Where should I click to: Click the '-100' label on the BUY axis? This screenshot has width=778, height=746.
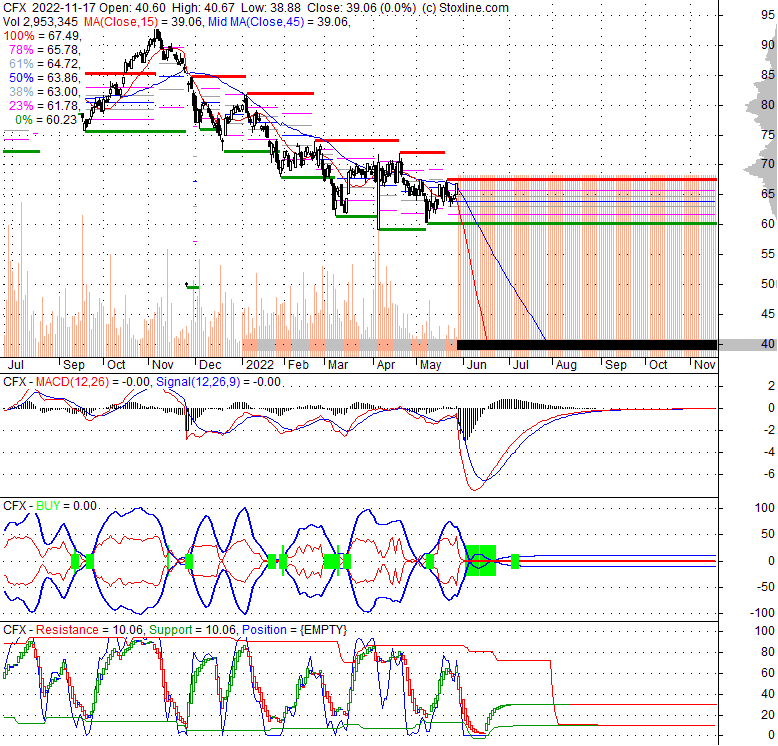point(762,613)
